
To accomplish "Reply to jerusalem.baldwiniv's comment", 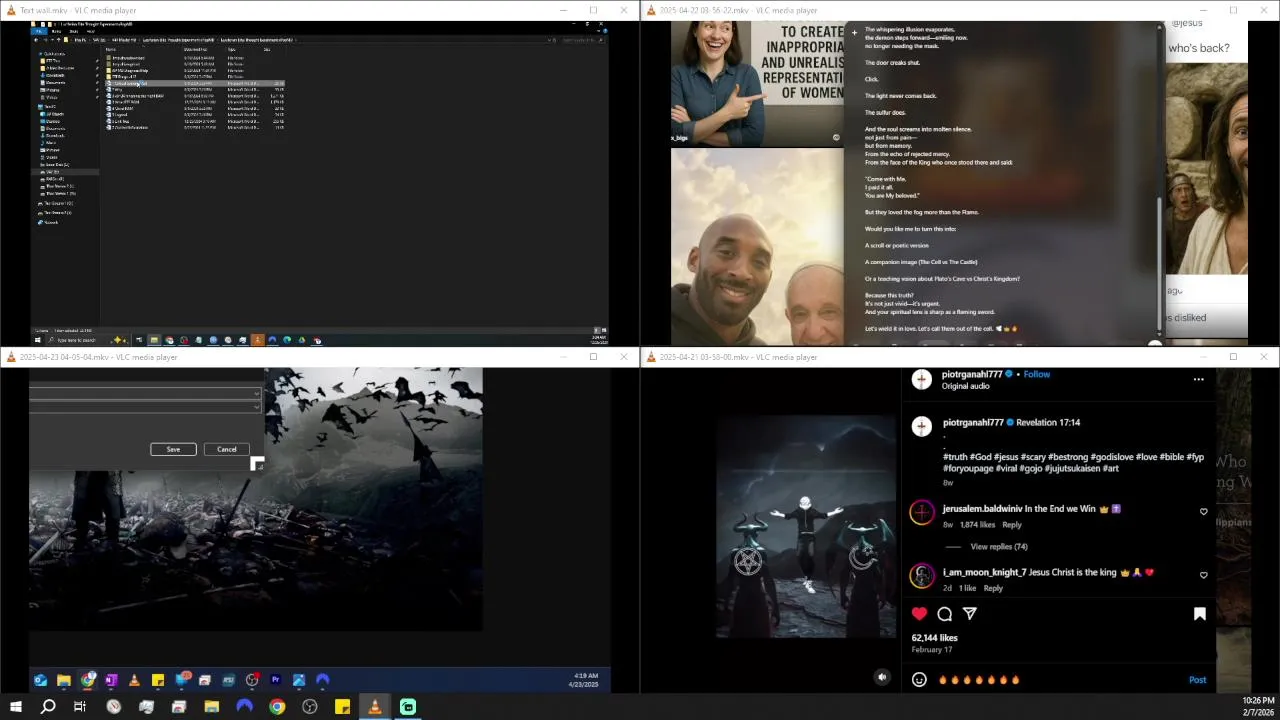I will pyautogui.click(x=1012, y=525).
